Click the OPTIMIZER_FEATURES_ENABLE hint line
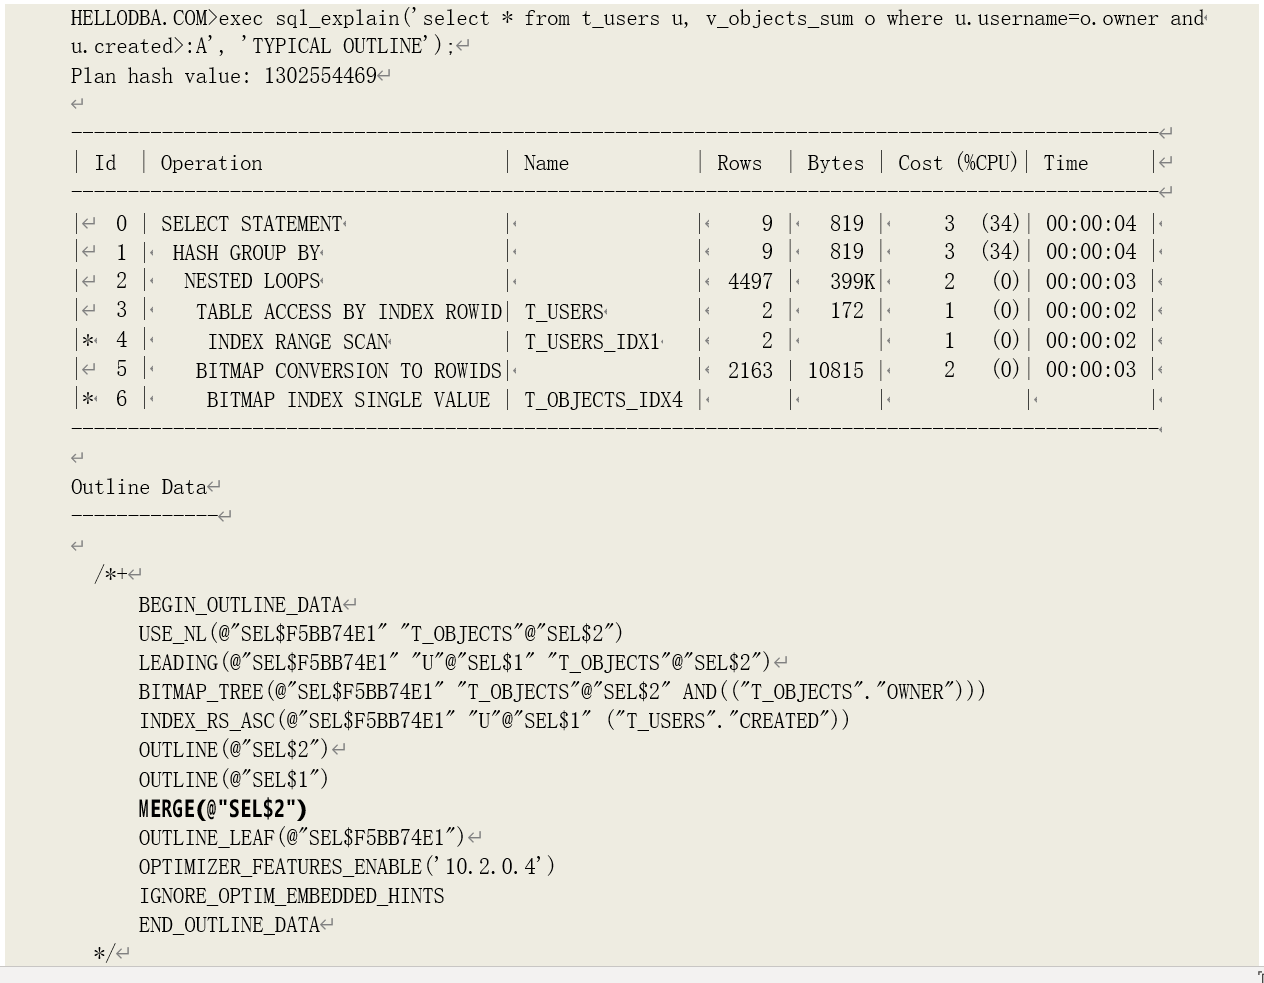 click(x=346, y=867)
